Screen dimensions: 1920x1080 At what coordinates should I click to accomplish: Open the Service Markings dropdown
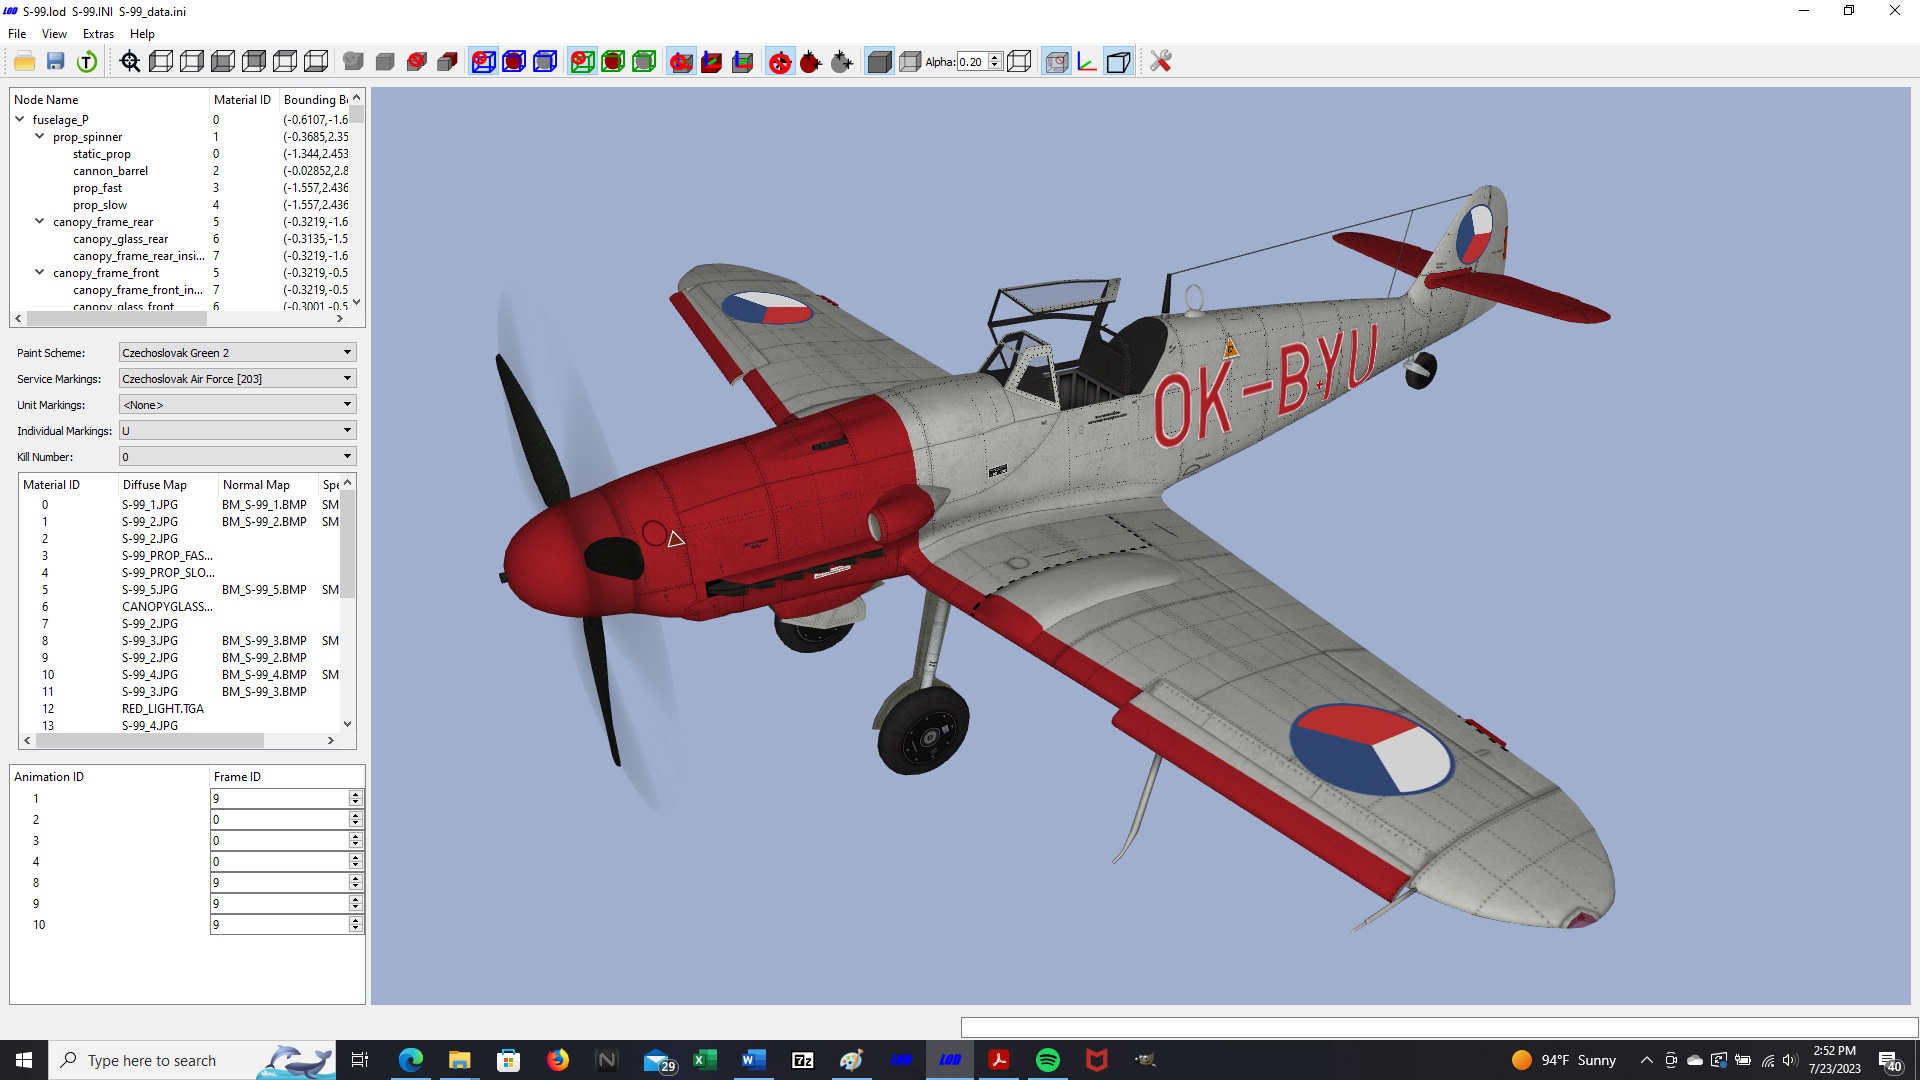point(237,379)
